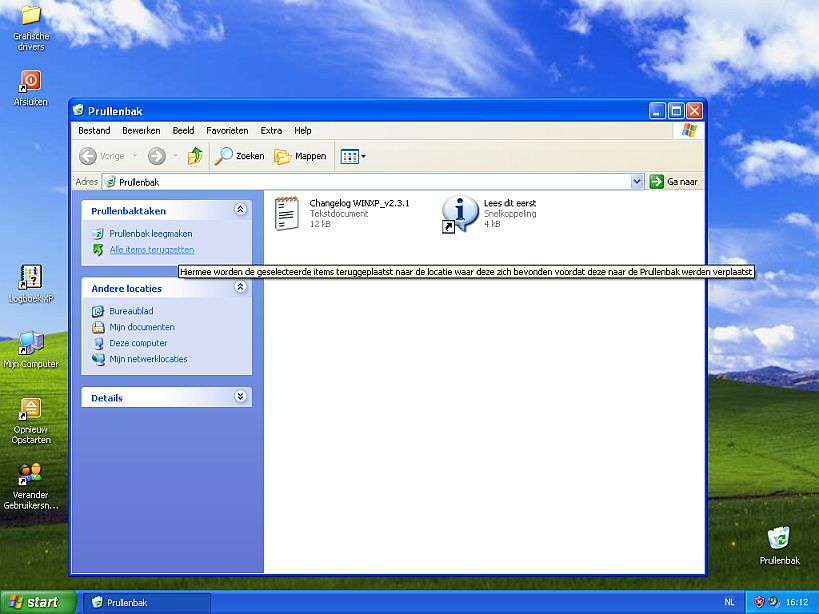This screenshot has width=819, height=614.
Task: Open the Weergaven views icon on toolbar
Action: (348, 156)
